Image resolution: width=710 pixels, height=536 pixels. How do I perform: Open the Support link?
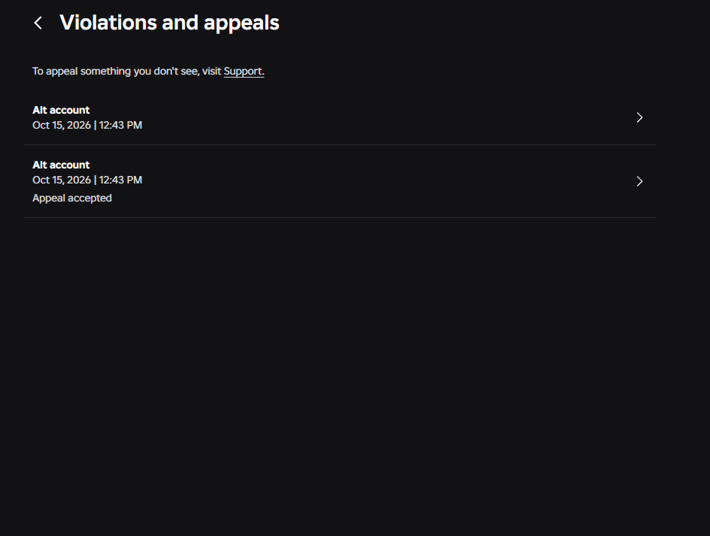[x=244, y=72]
